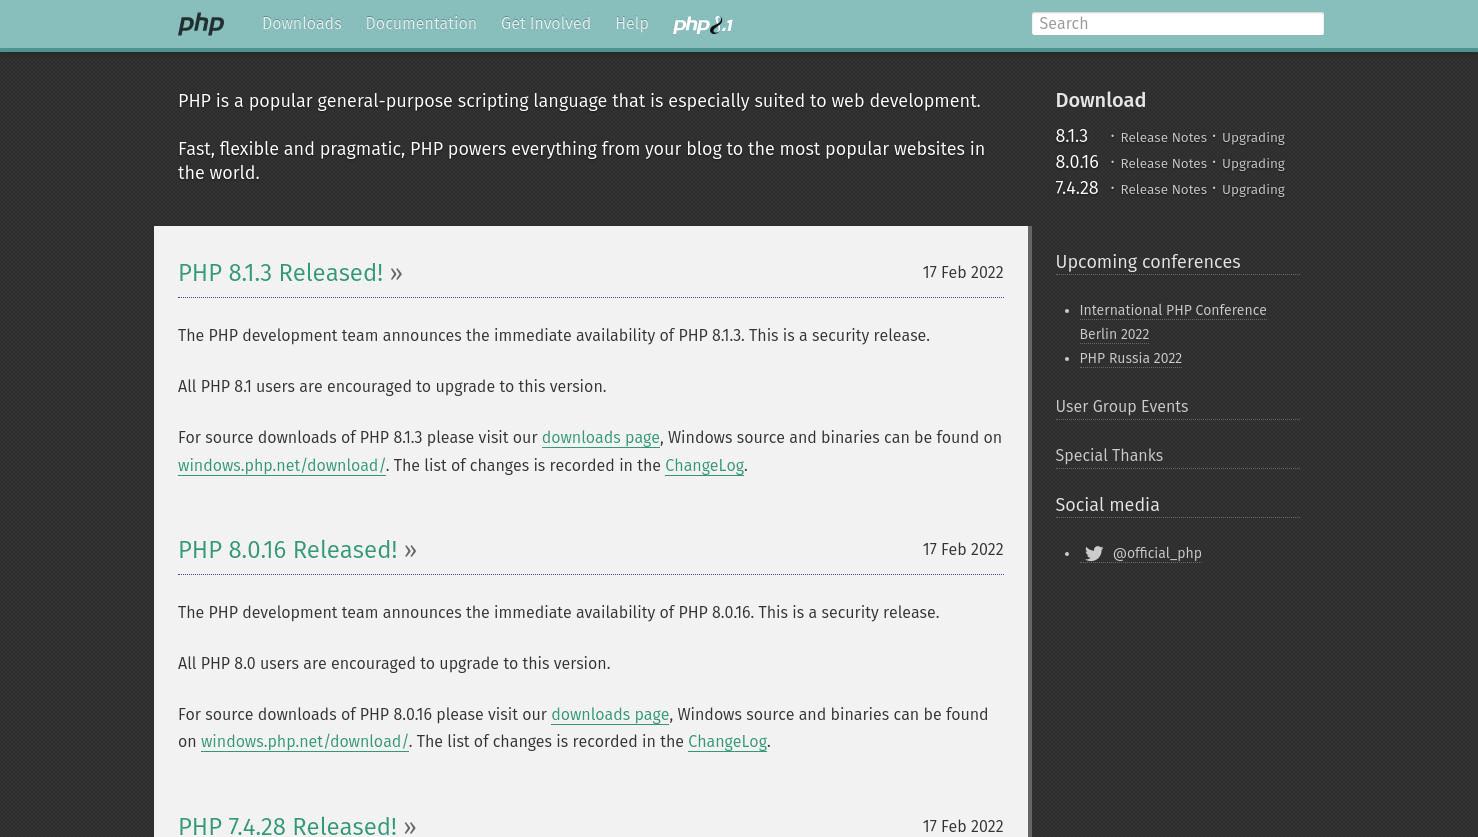
Task: Click windows.php.net/download/ link in 8.0.16 post
Action: point(304,742)
